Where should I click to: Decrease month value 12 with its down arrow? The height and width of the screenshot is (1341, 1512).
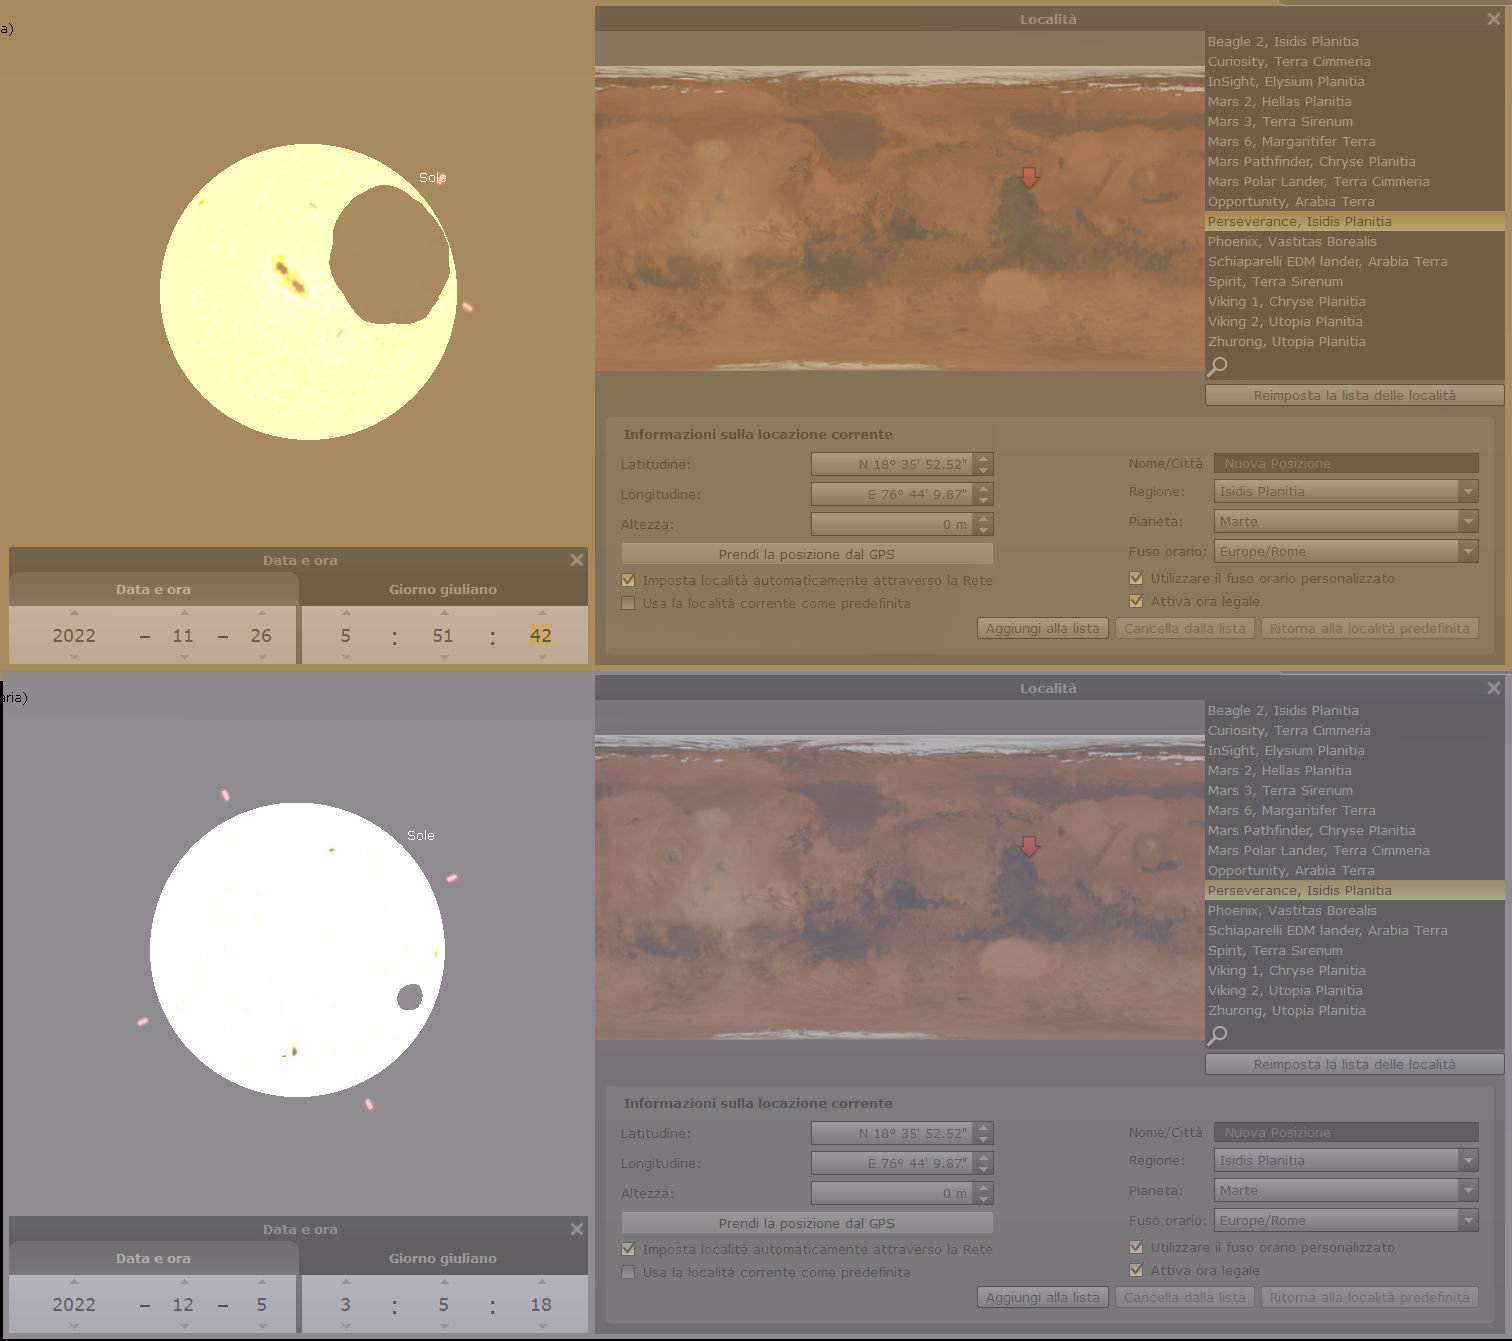click(183, 1326)
